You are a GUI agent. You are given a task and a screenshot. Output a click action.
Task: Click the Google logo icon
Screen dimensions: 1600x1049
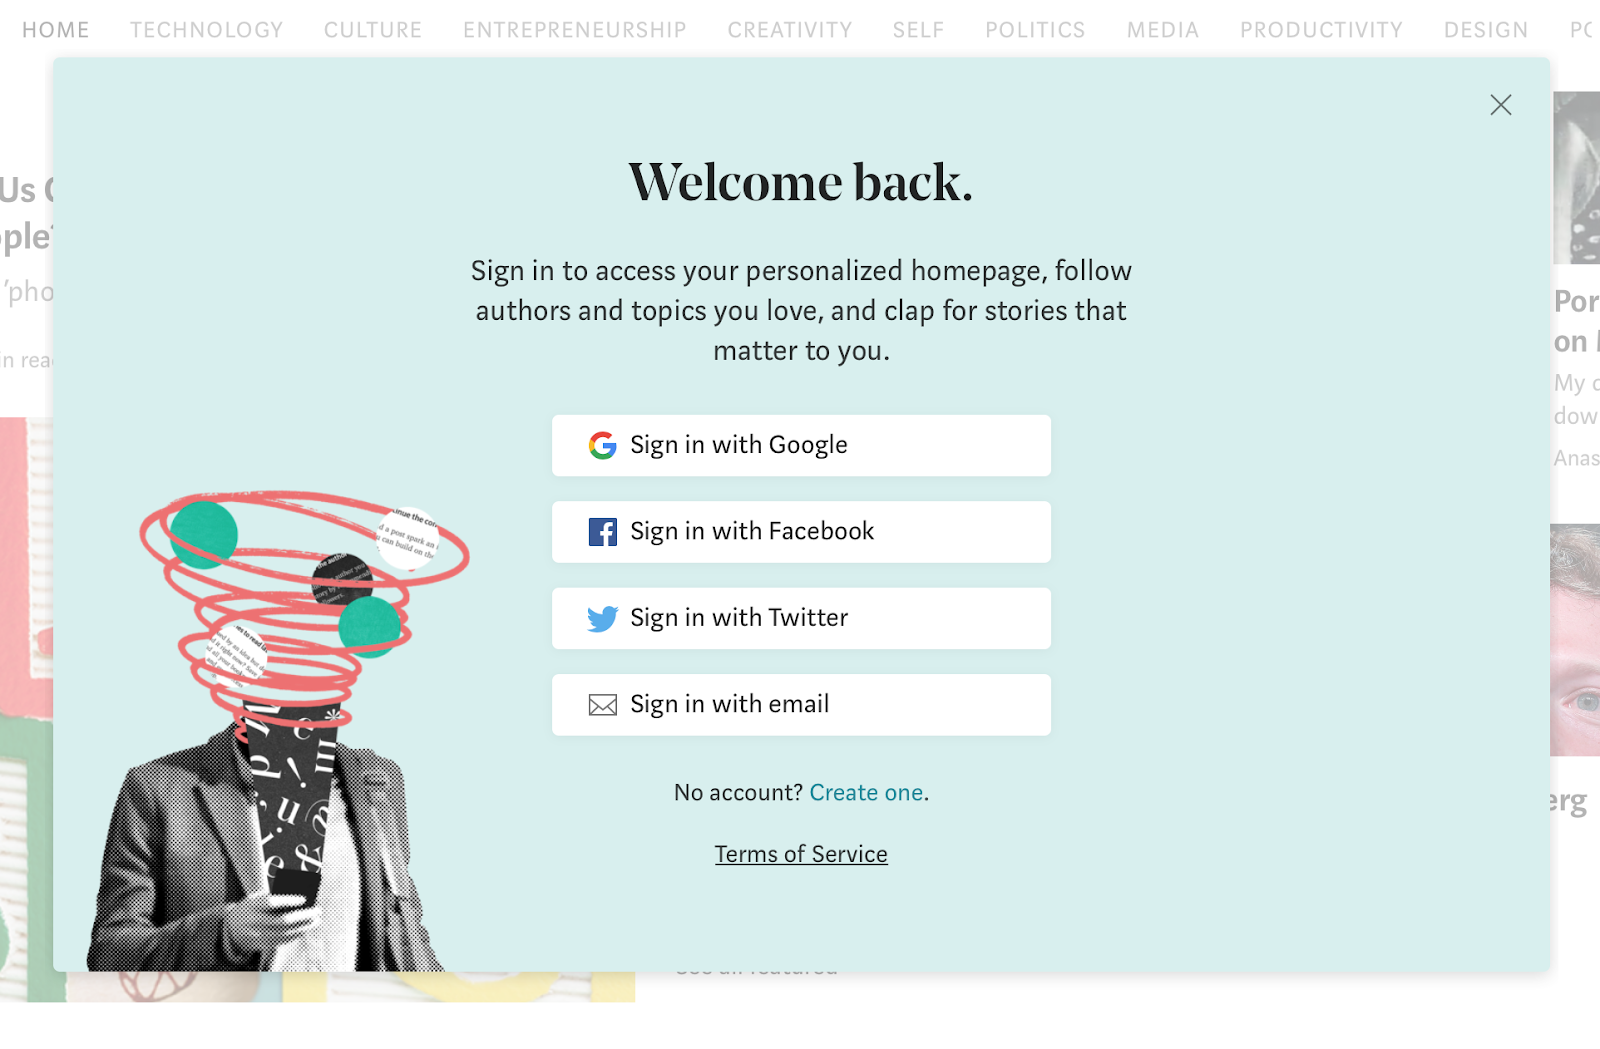click(602, 445)
